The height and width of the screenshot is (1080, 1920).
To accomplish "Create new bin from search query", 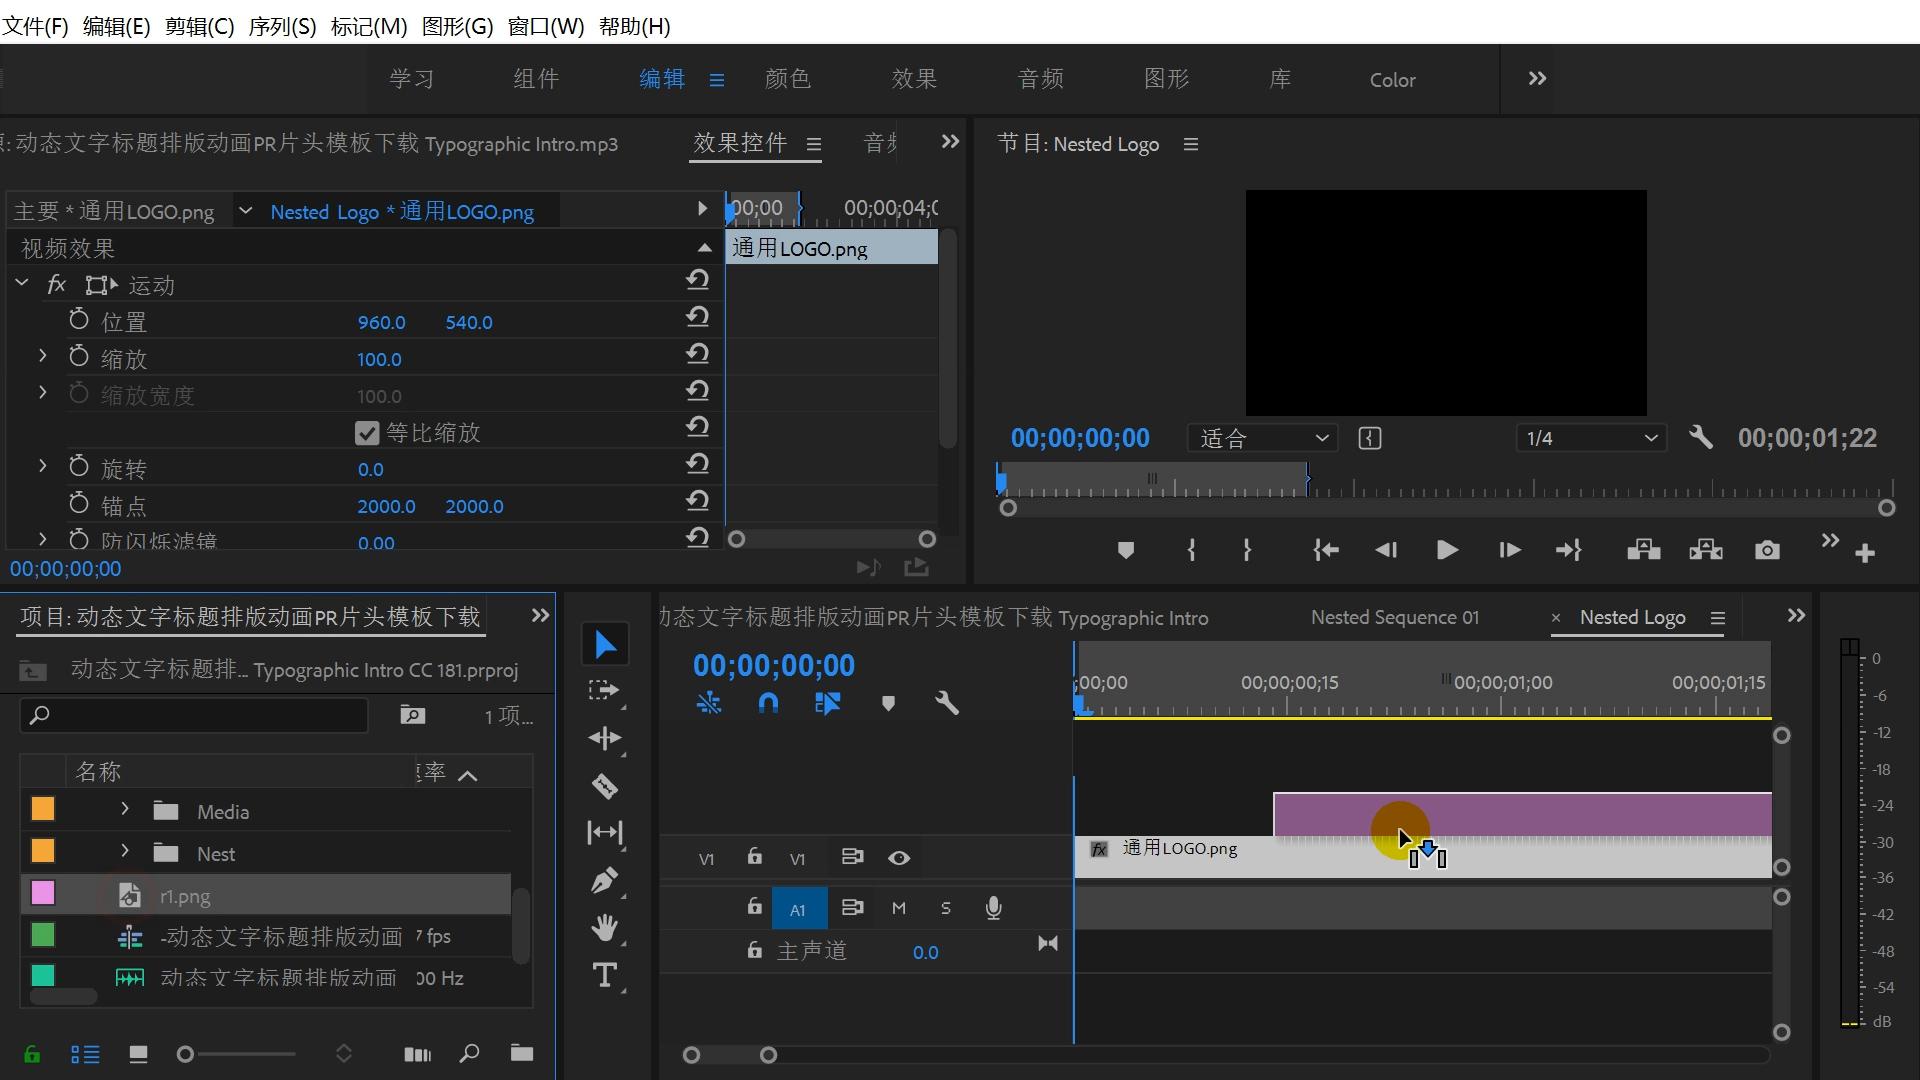I will (x=412, y=715).
